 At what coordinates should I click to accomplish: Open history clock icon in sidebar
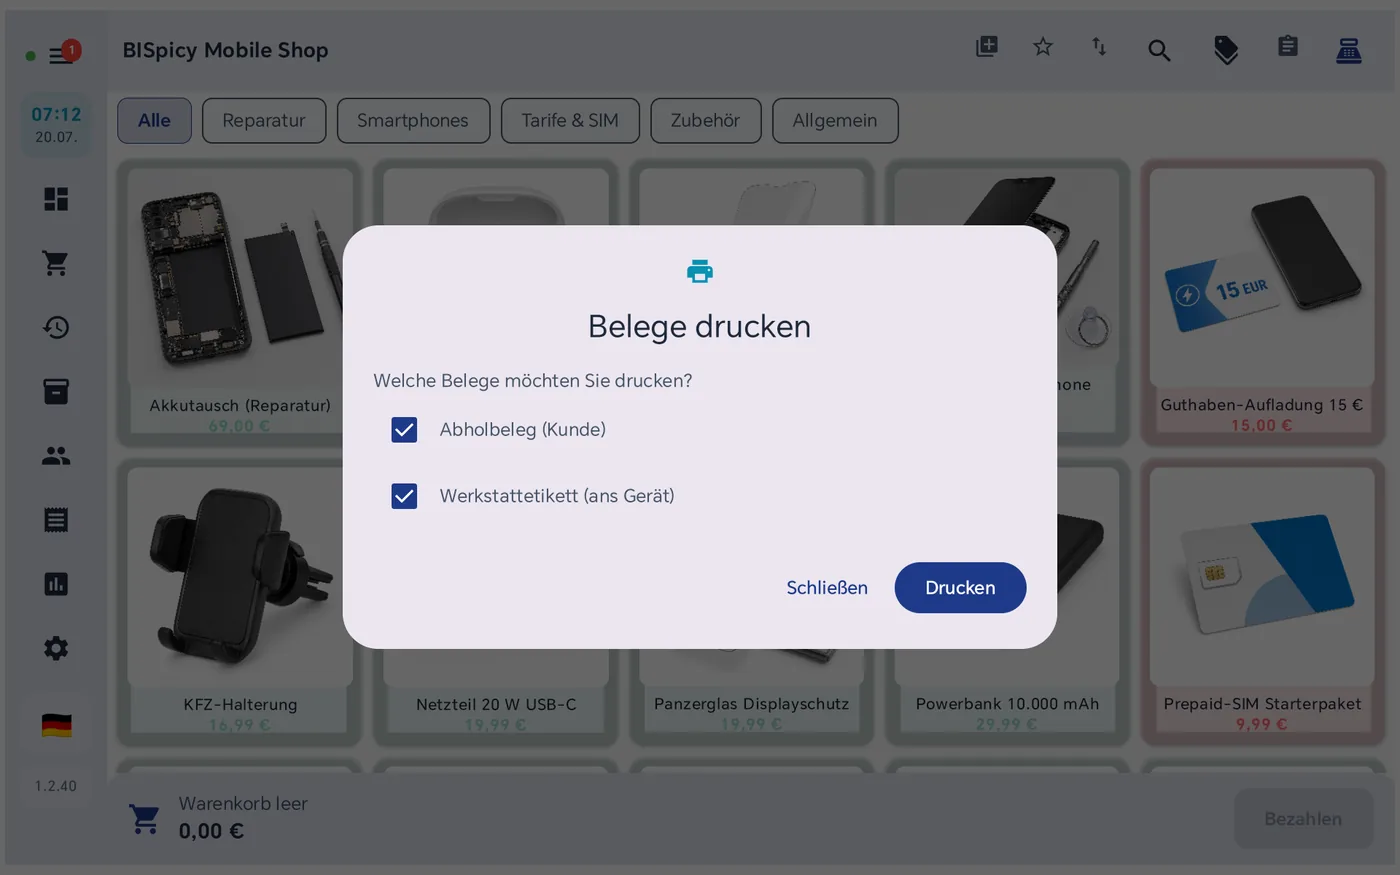tap(56, 327)
